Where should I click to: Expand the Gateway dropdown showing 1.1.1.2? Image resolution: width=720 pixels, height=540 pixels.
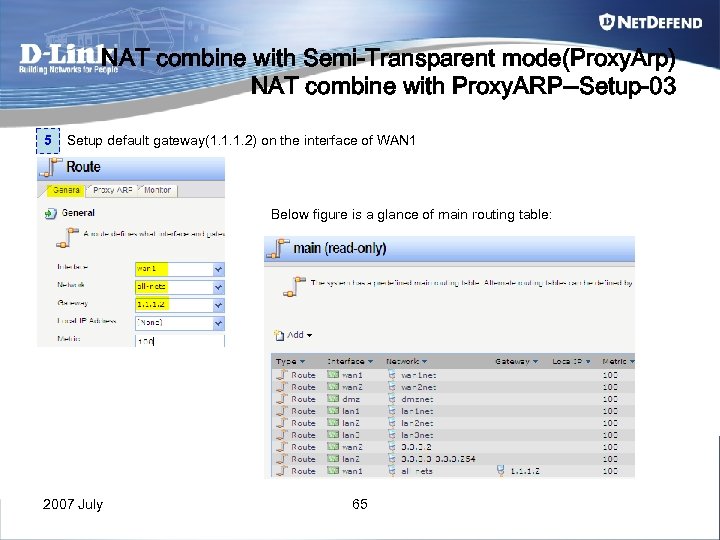pyautogui.click(x=219, y=305)
